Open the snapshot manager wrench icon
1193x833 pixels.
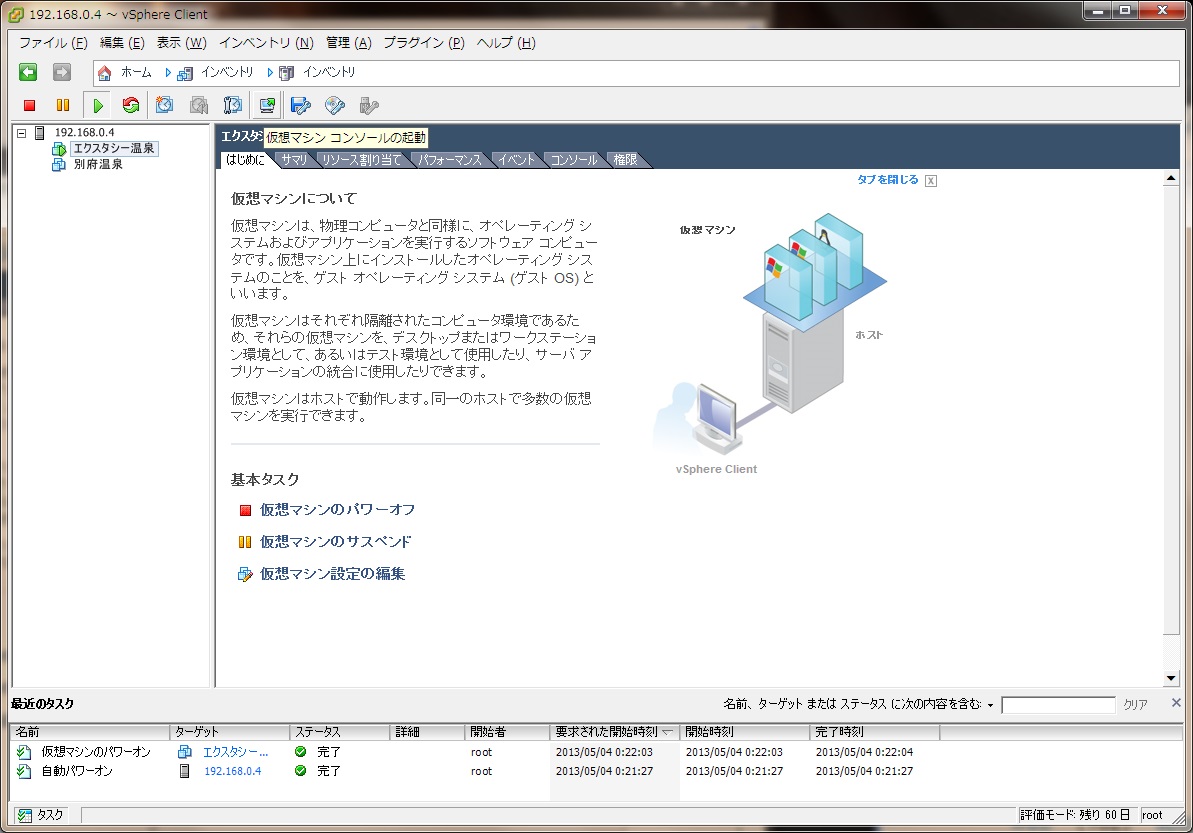click(x=232, y=105)
